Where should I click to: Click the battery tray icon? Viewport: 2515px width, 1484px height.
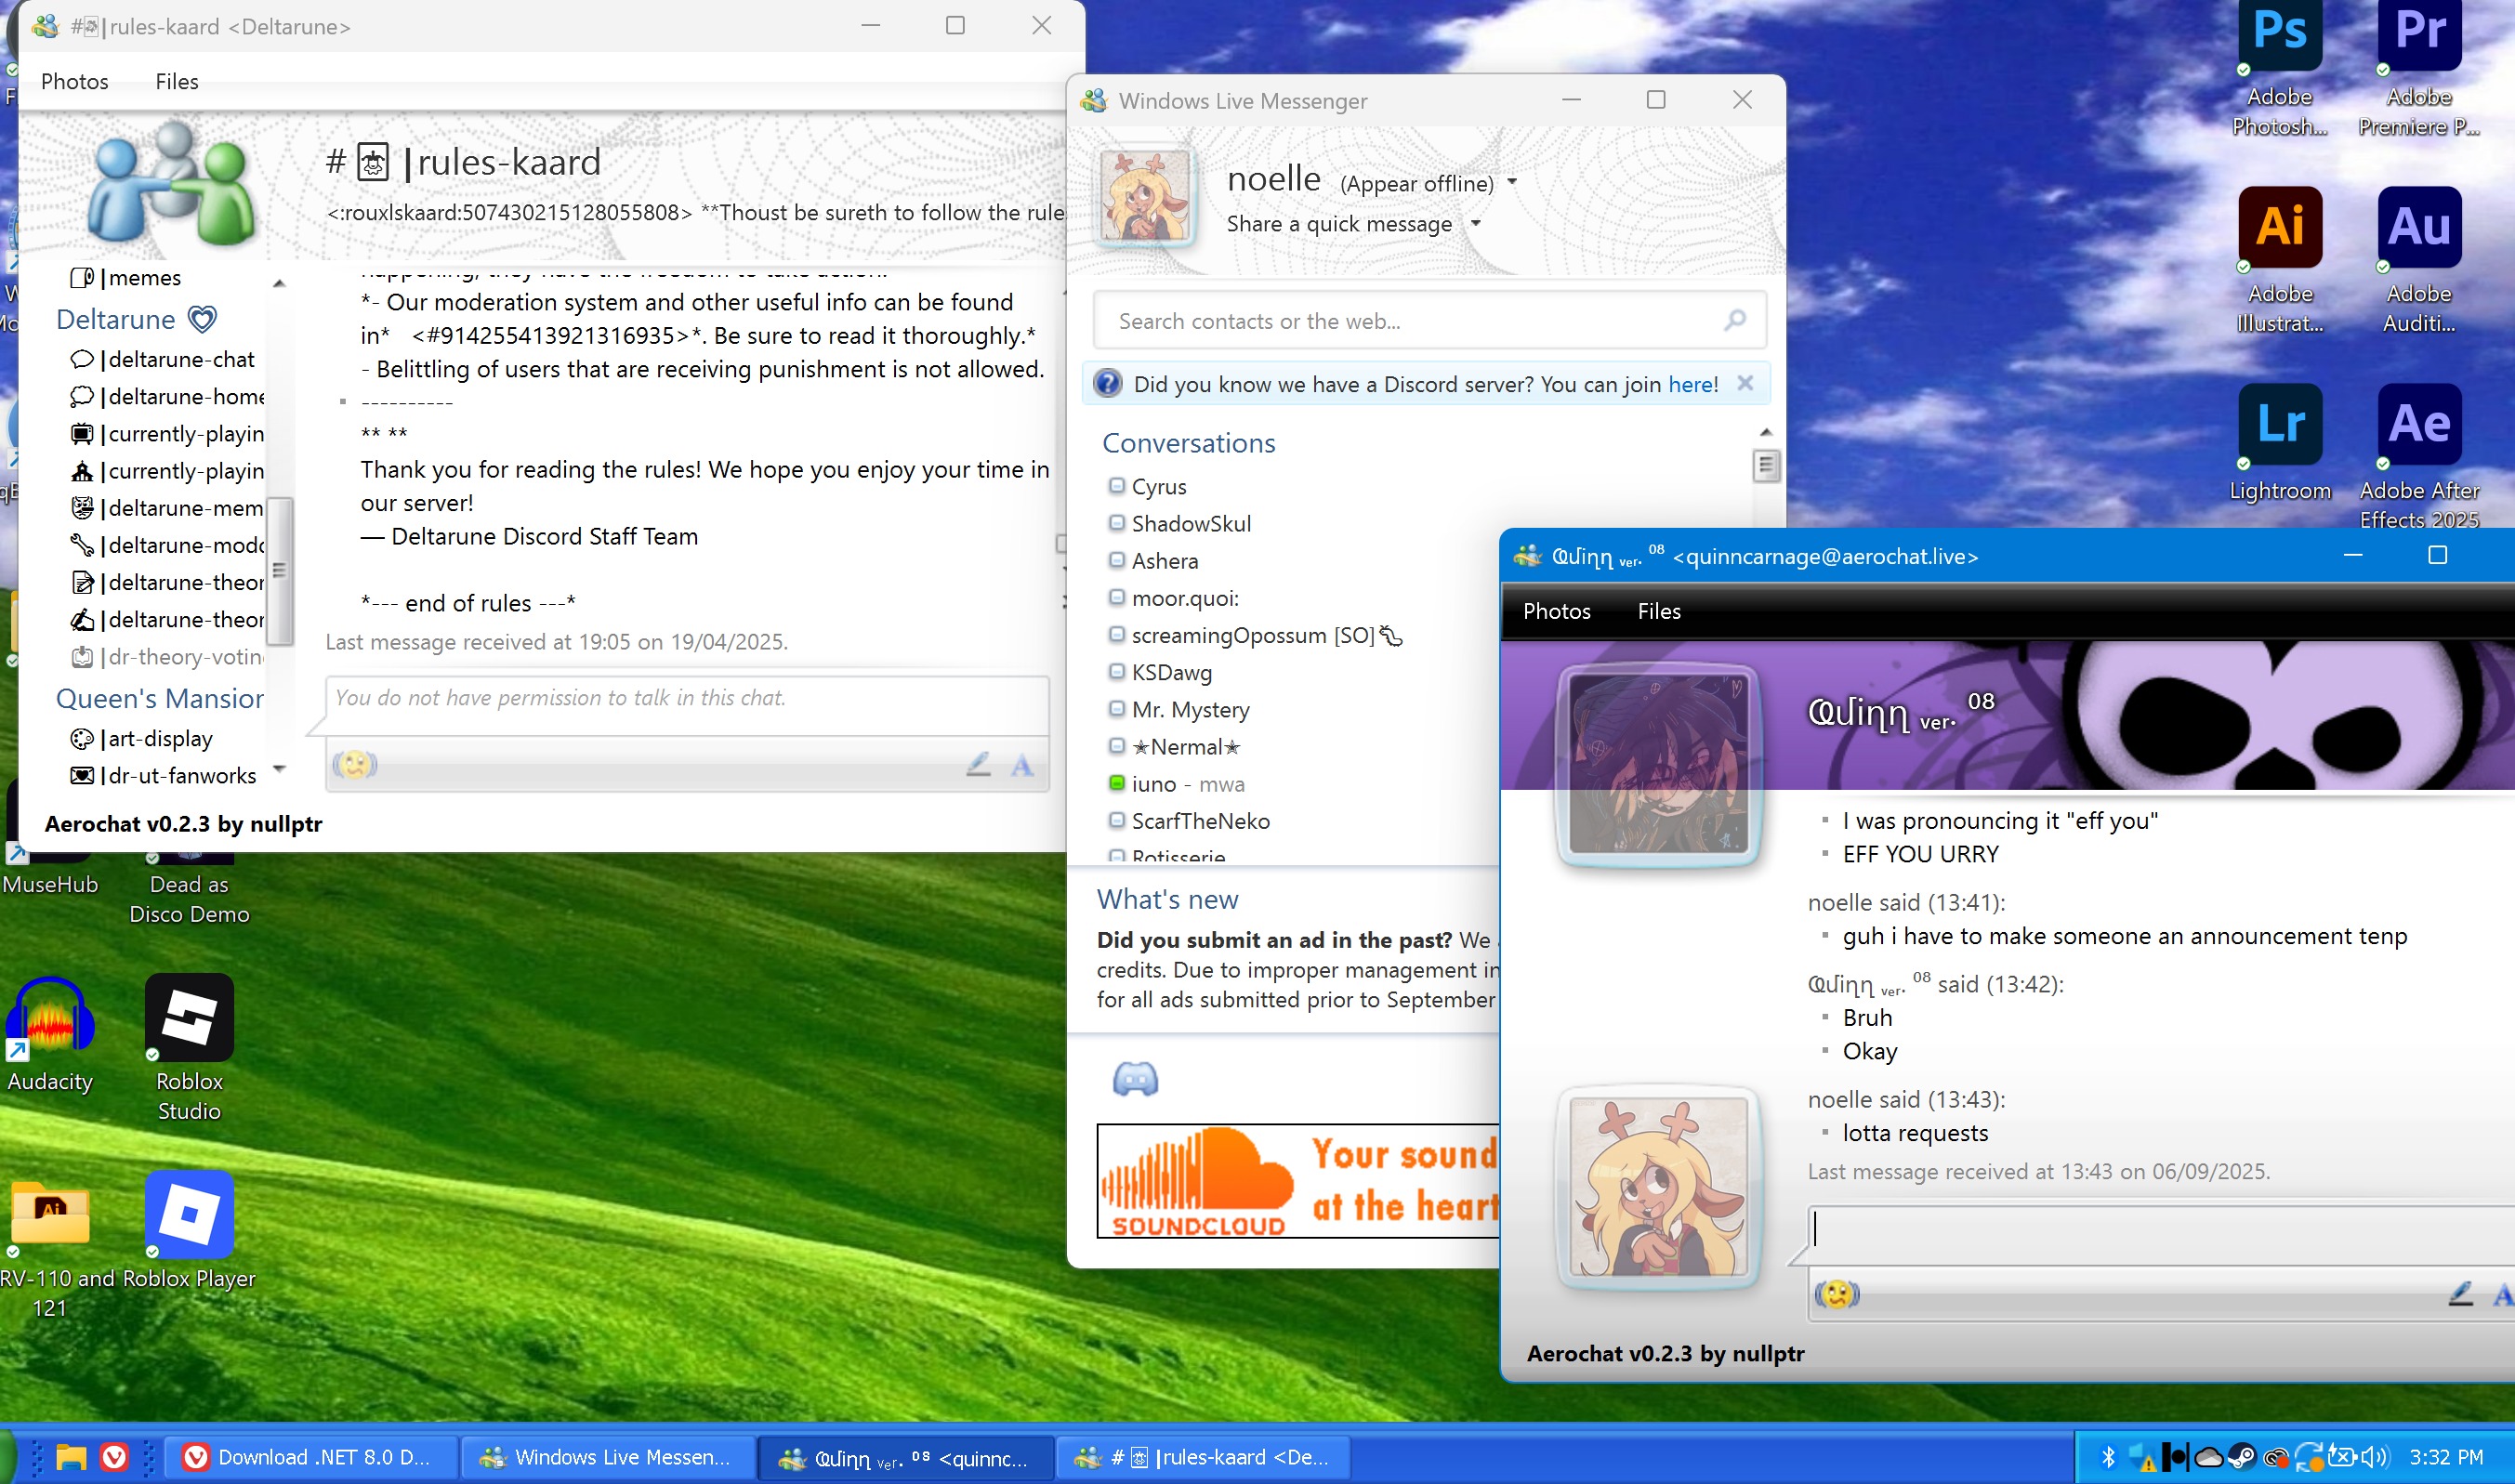coord(2342,1456)
